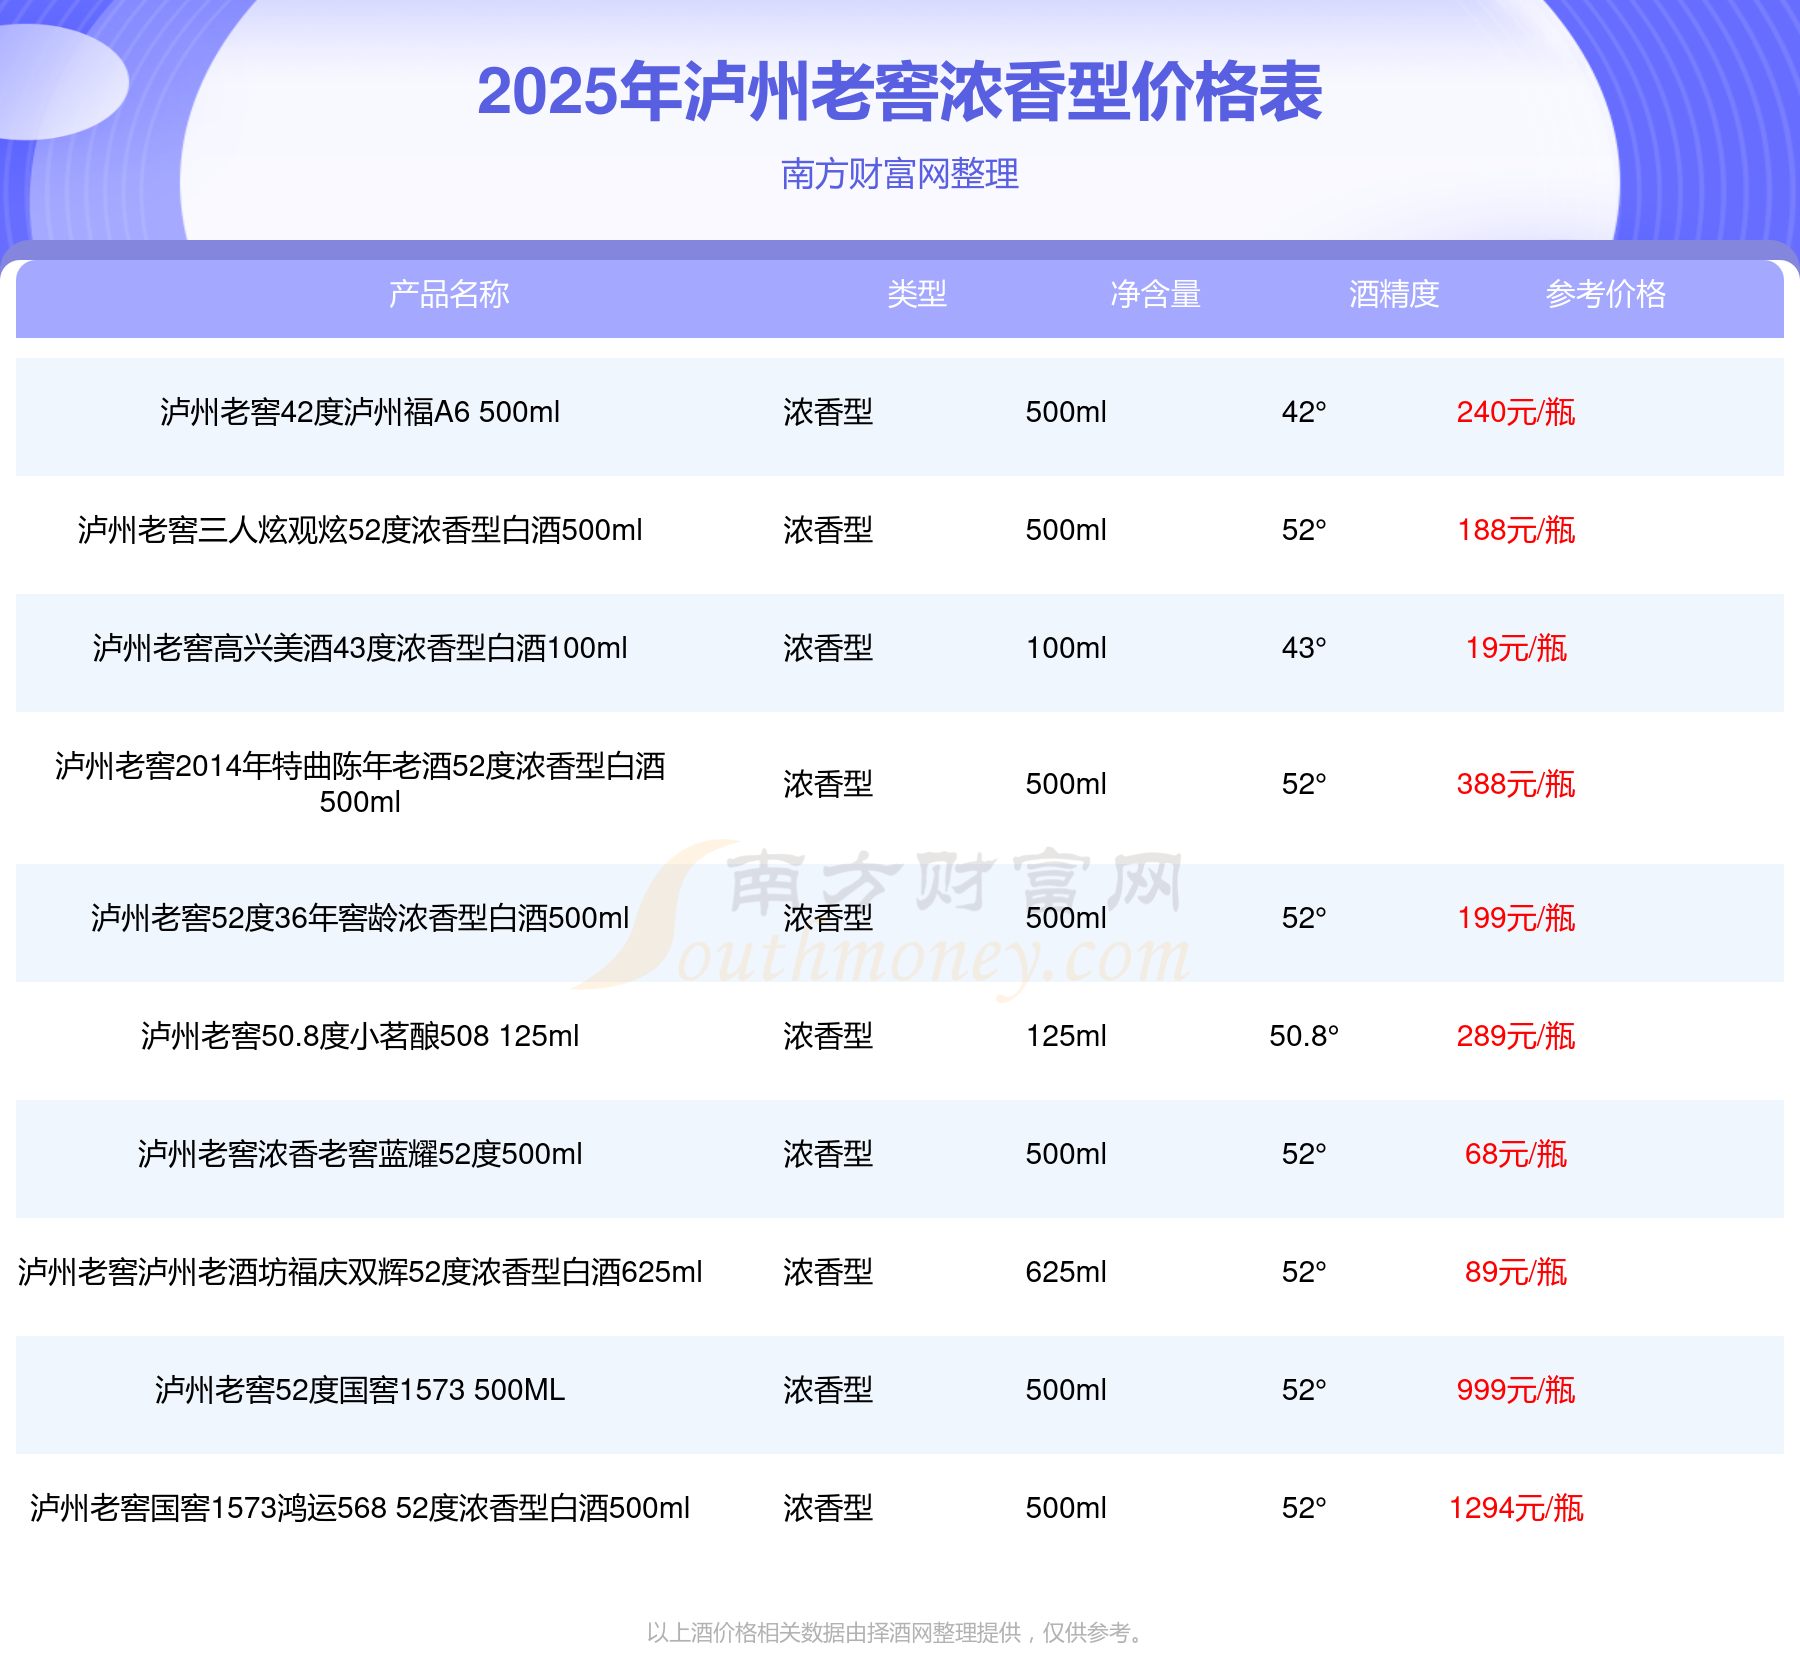The width and height of the screenshot is (1800, 1678).
Task: Click the 产品名称 column header
Action: [449, 294]
